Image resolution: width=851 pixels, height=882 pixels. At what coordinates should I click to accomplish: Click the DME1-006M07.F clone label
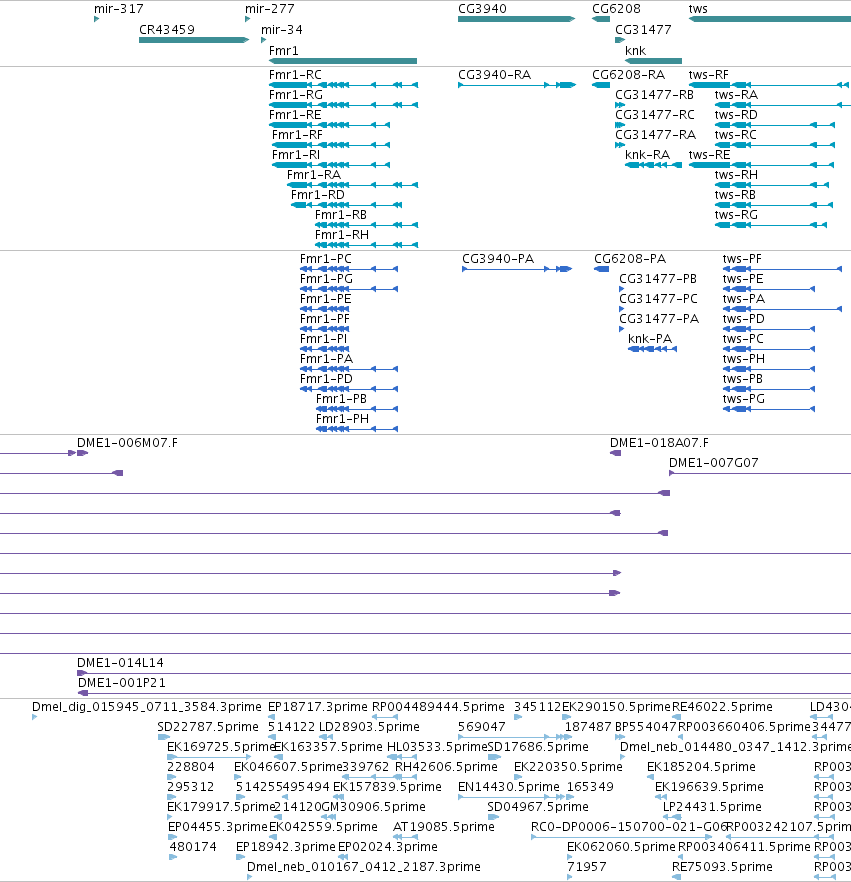(127, 443)
